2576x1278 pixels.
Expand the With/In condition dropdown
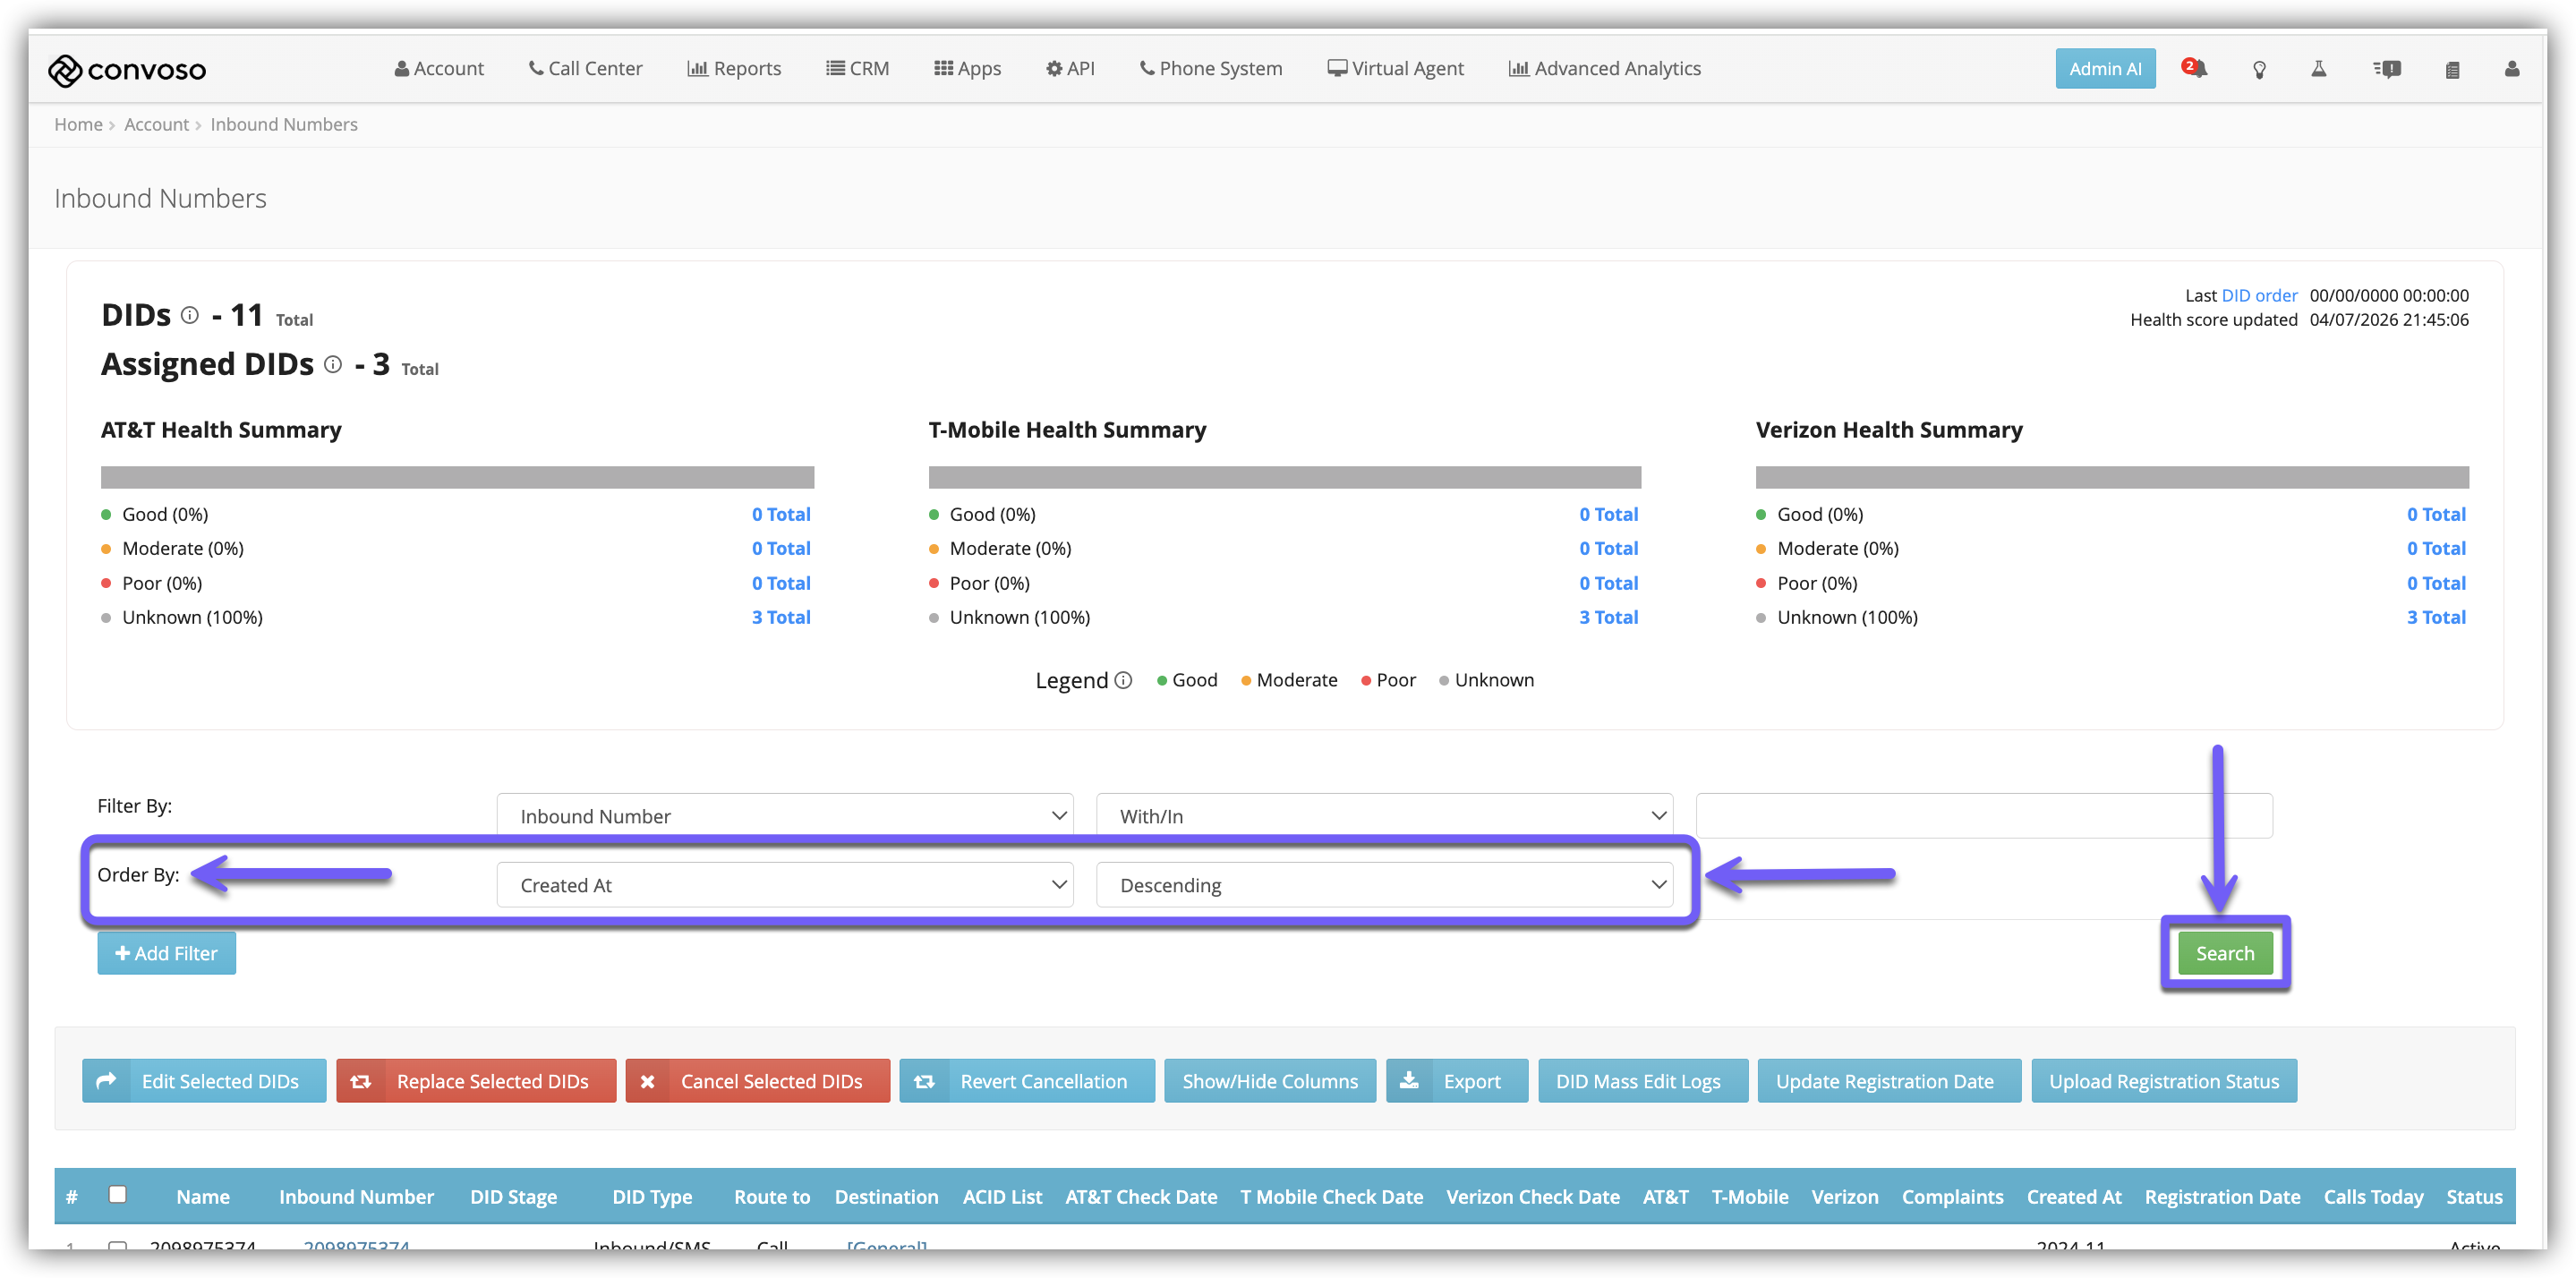1383,815
